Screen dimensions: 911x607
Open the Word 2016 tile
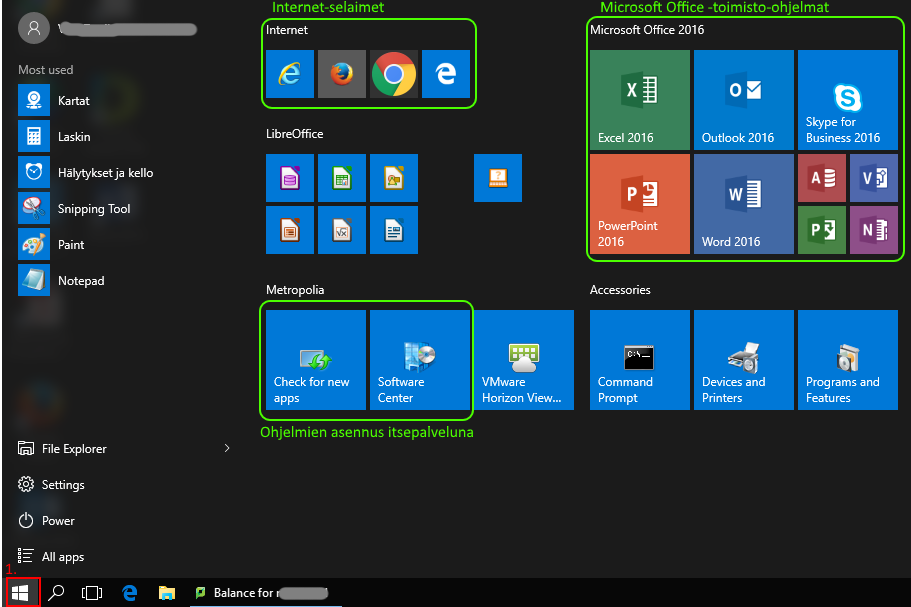(744, 204)
